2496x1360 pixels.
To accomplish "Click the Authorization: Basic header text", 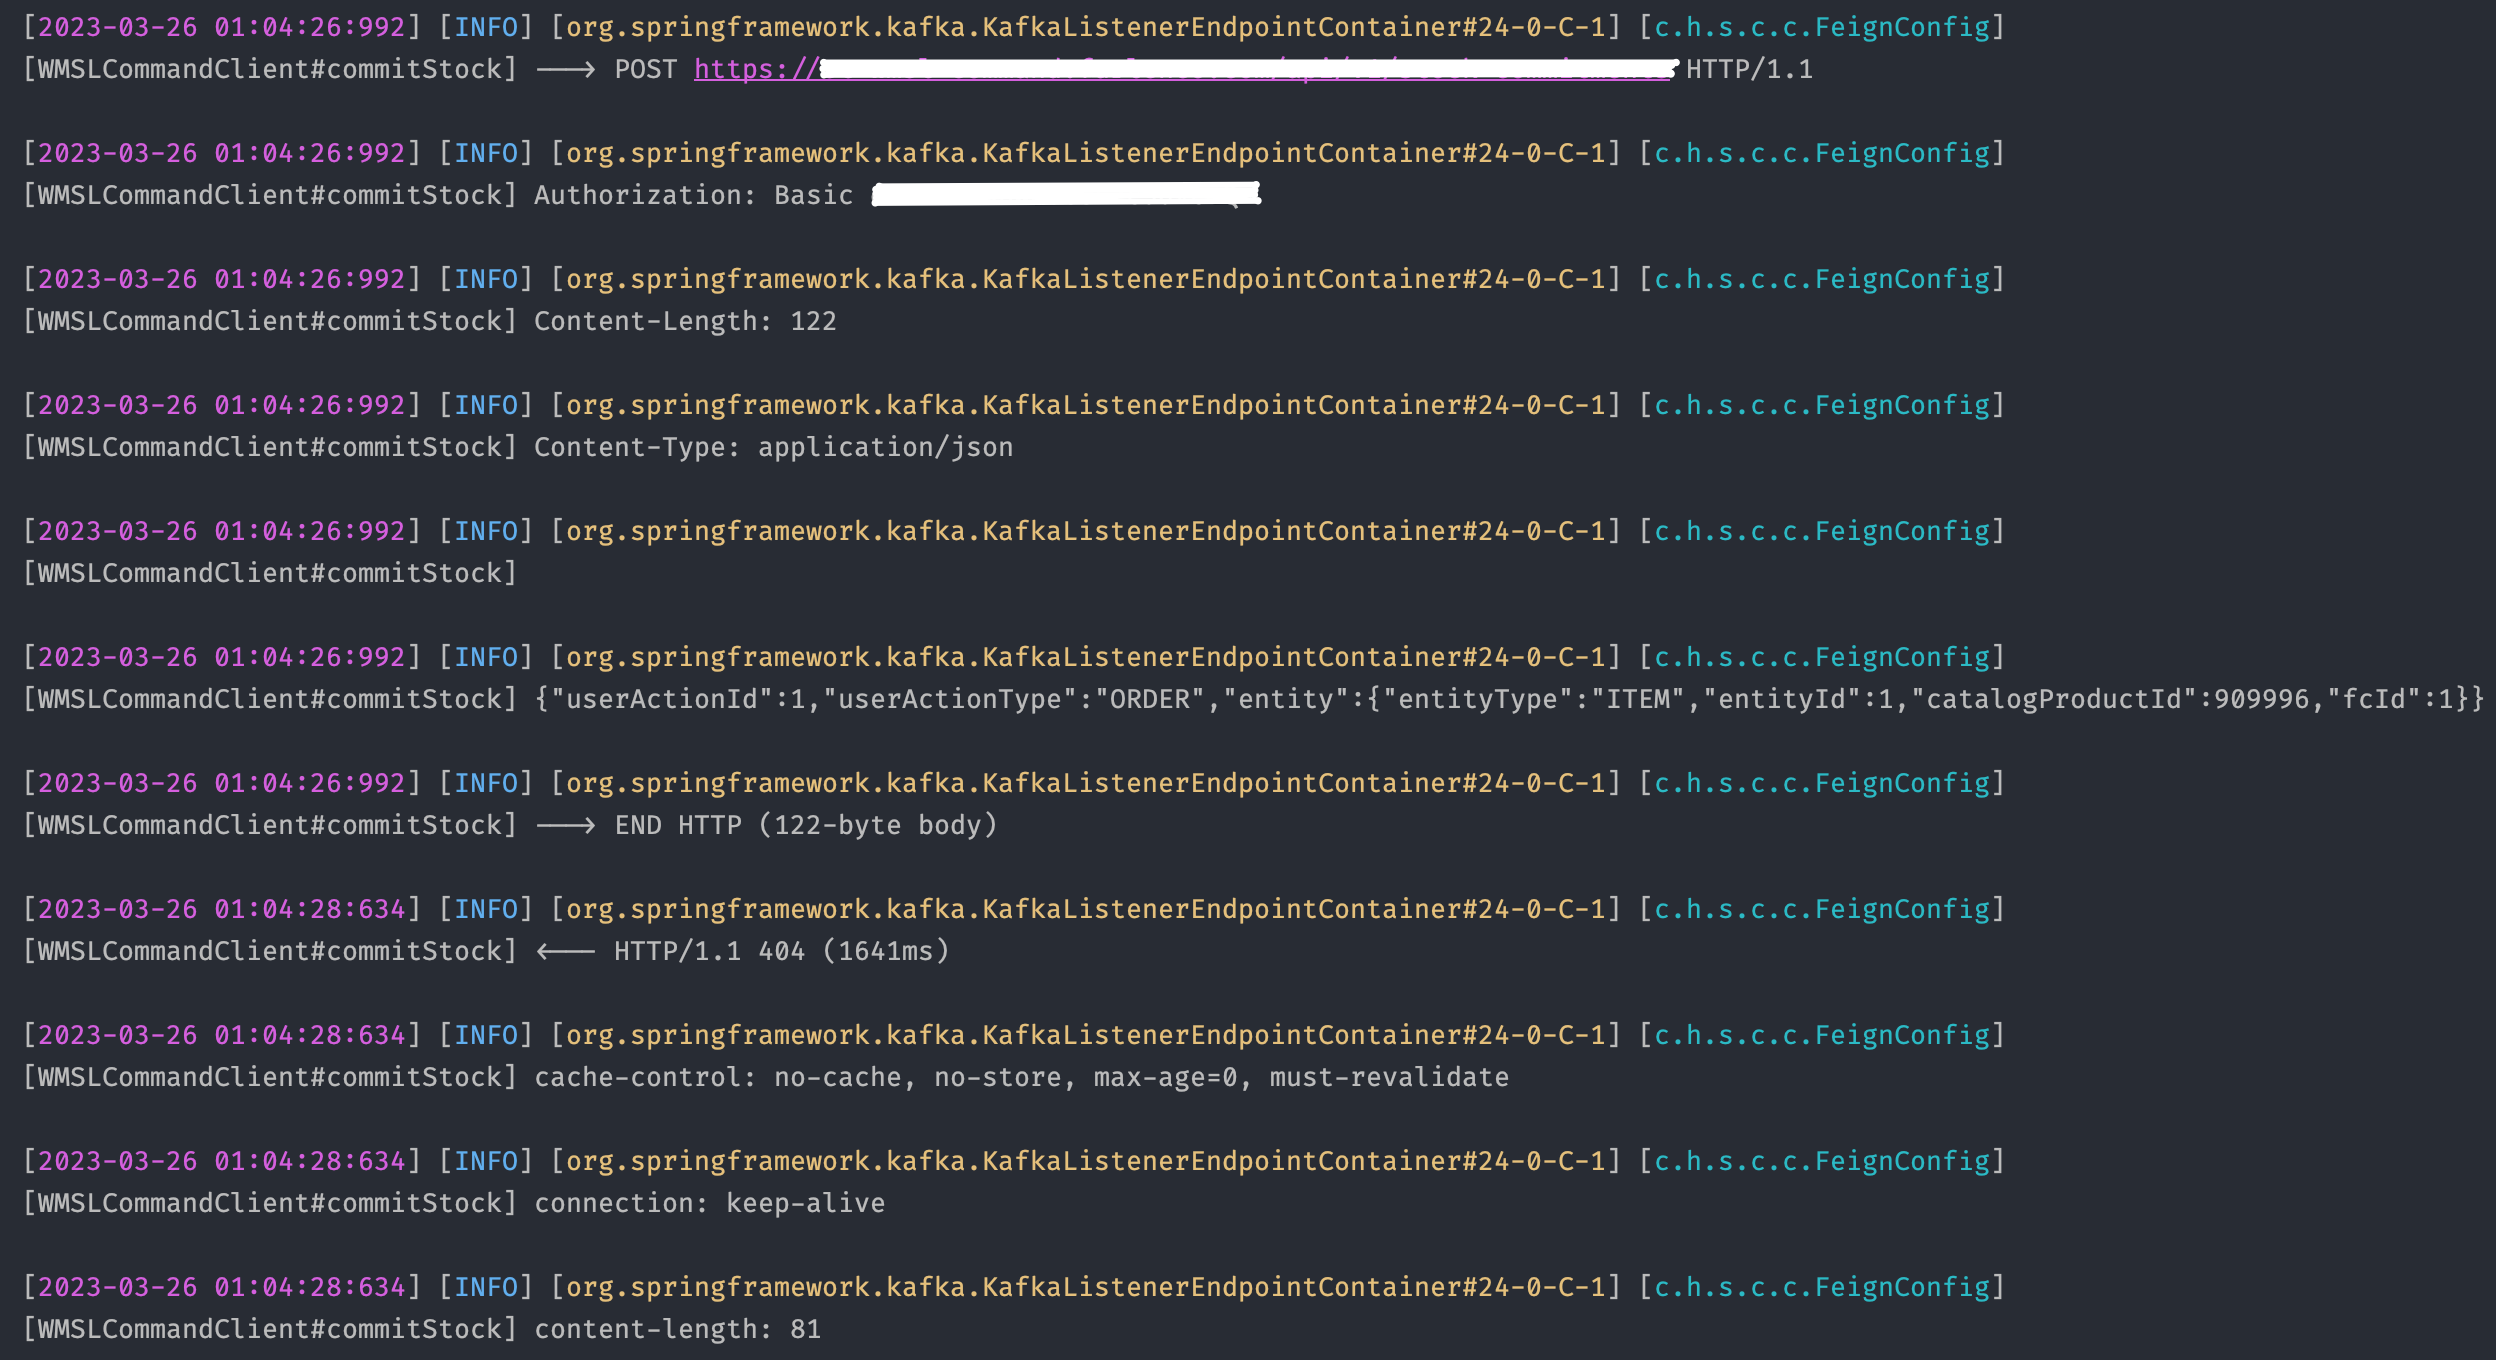I will (692, 195).
